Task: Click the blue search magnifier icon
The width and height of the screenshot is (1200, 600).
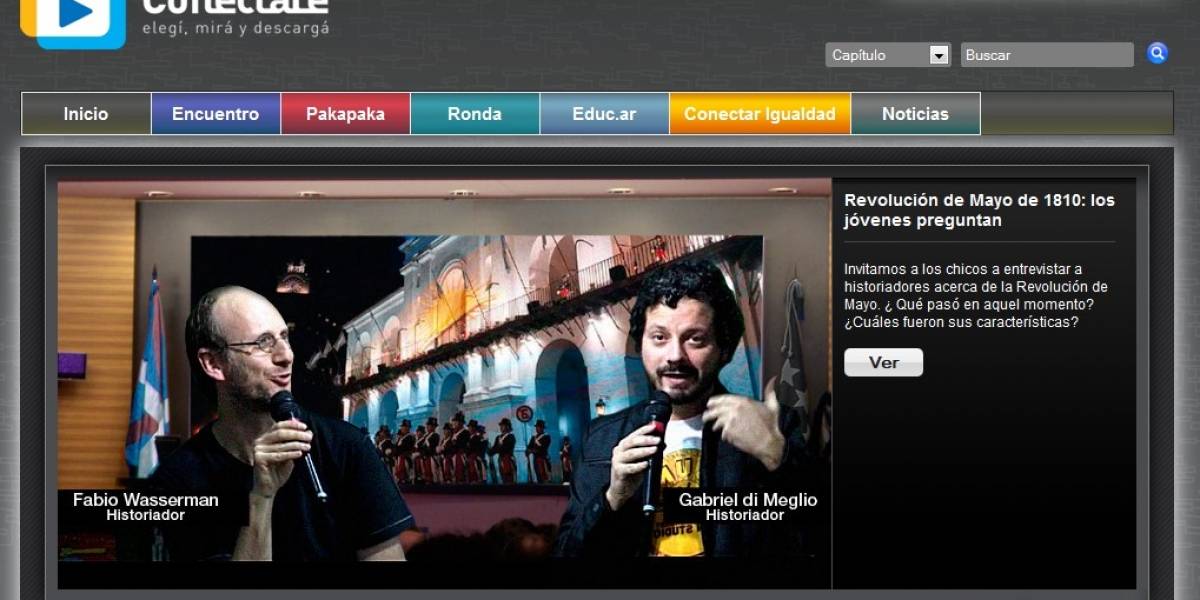Action: 1157,54
